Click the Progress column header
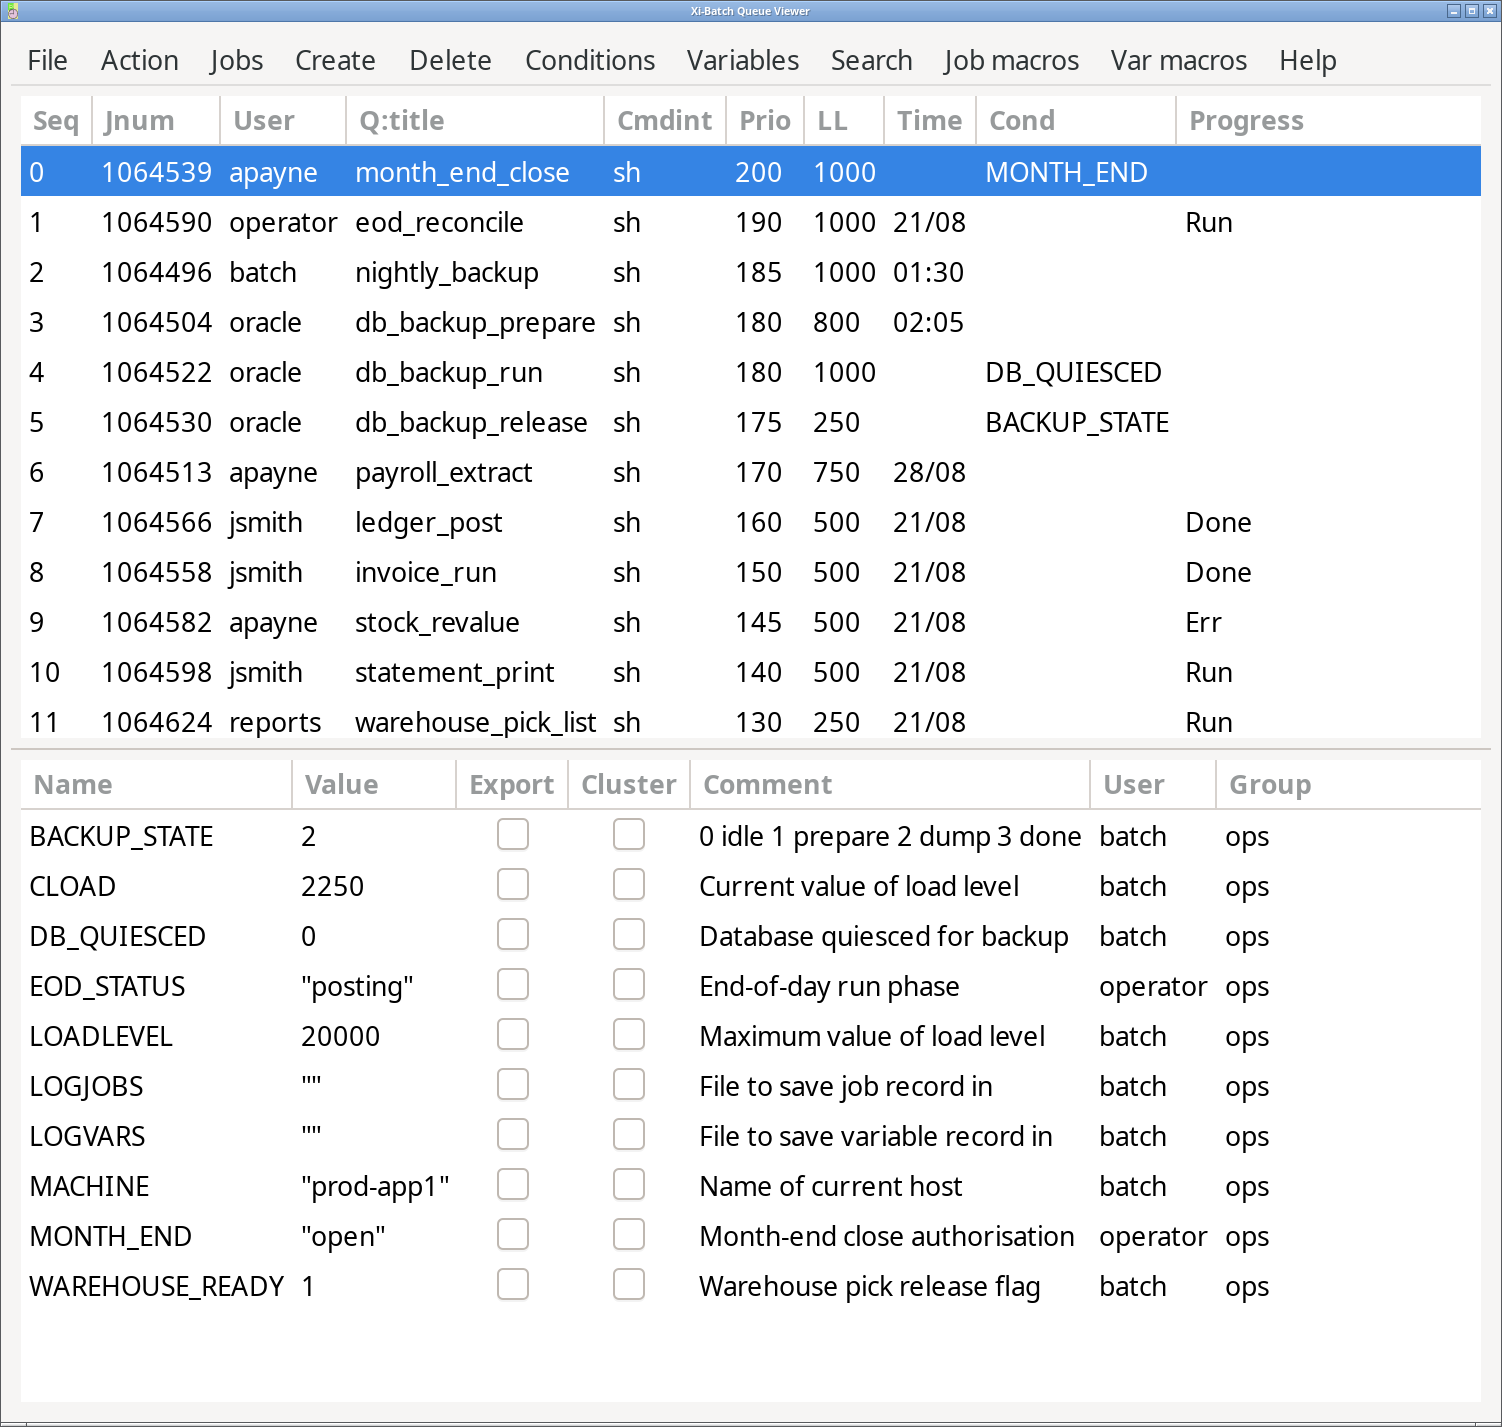This screenshot has height=1427, width=1502. (1328, 121)
